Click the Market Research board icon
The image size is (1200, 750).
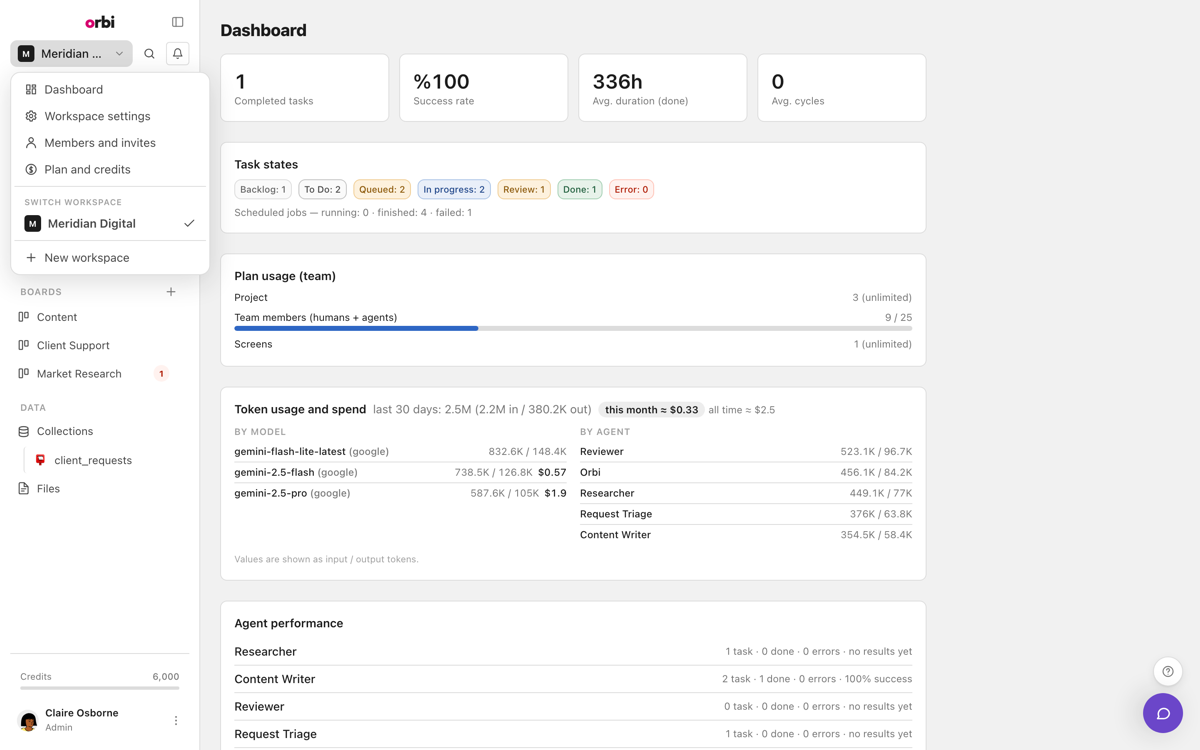pos(24,374)
